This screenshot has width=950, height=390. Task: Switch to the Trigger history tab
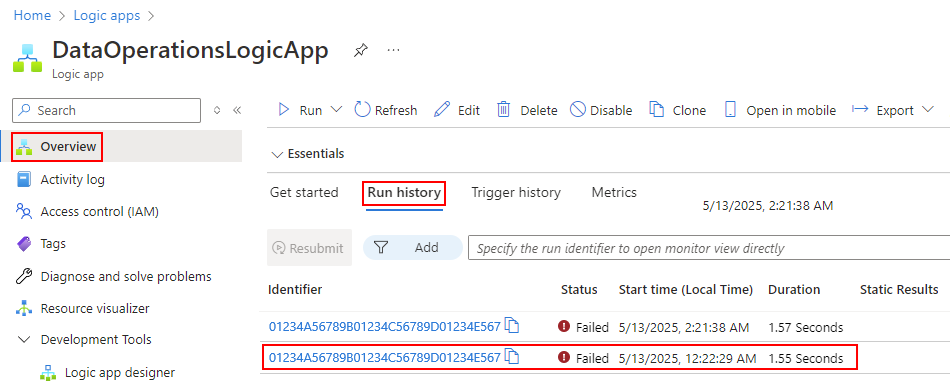tap(516, 193)
